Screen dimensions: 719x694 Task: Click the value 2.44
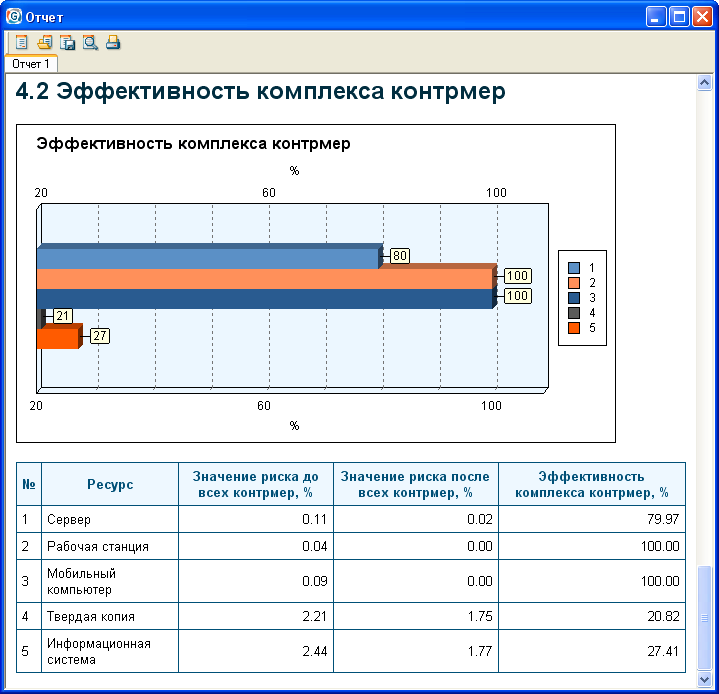pos(315,651)
